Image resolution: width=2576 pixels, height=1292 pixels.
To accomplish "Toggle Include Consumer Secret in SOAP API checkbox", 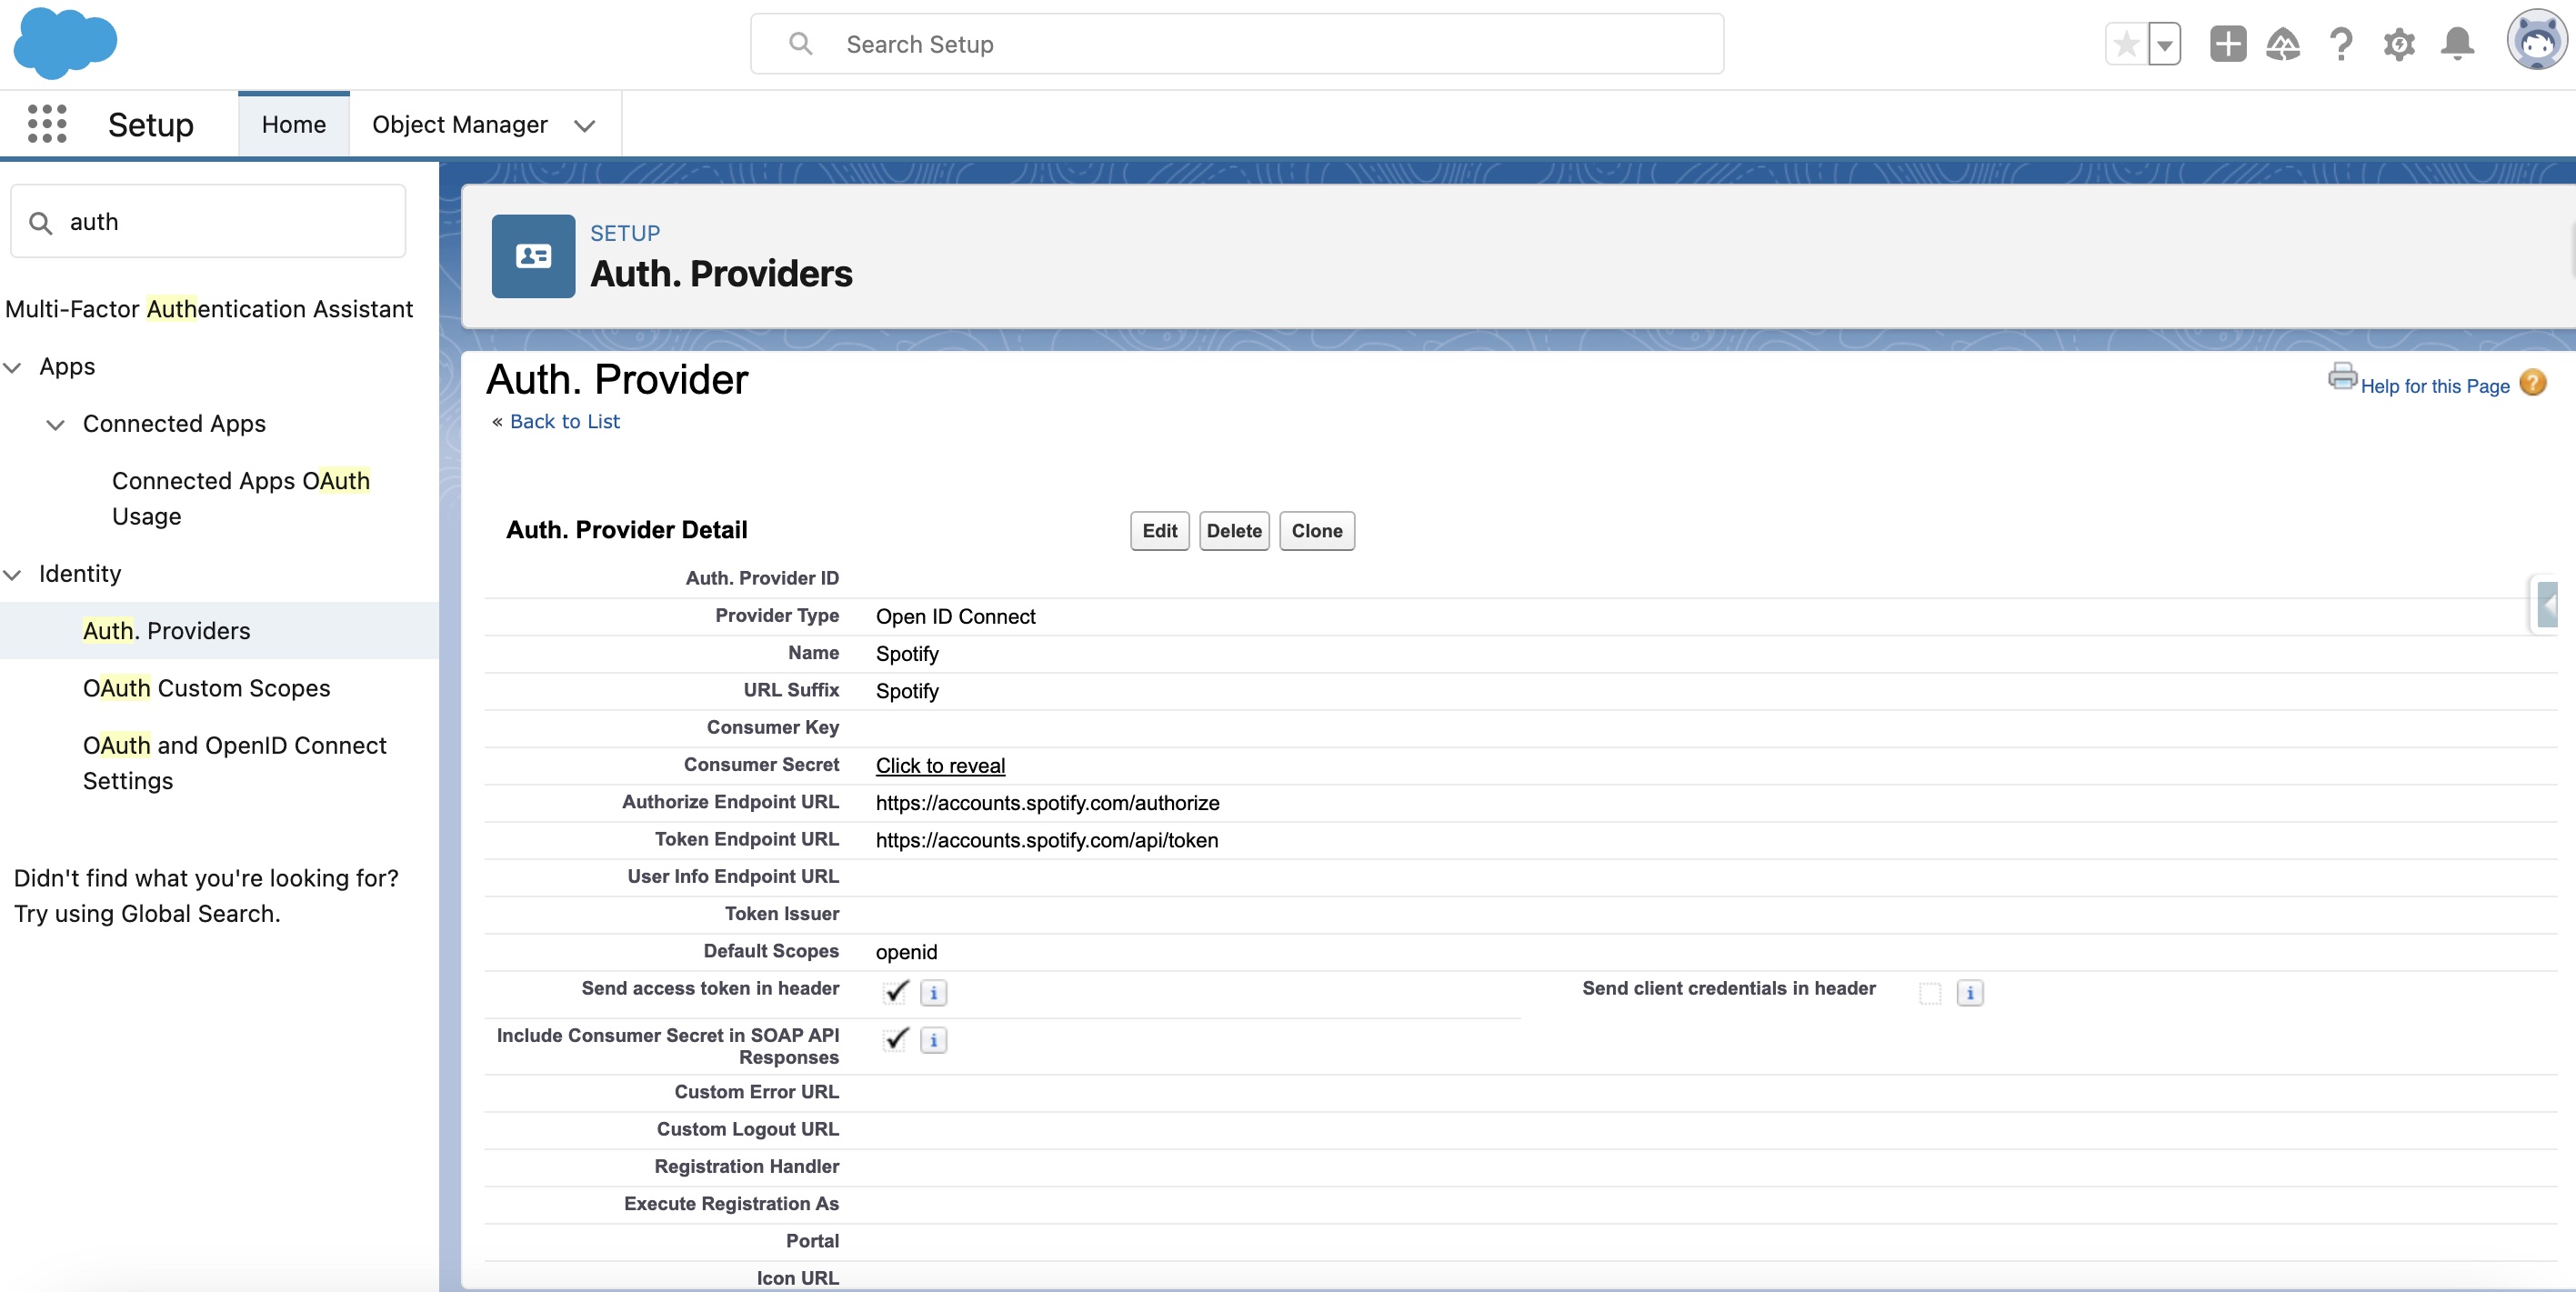I will point(896,1039).
